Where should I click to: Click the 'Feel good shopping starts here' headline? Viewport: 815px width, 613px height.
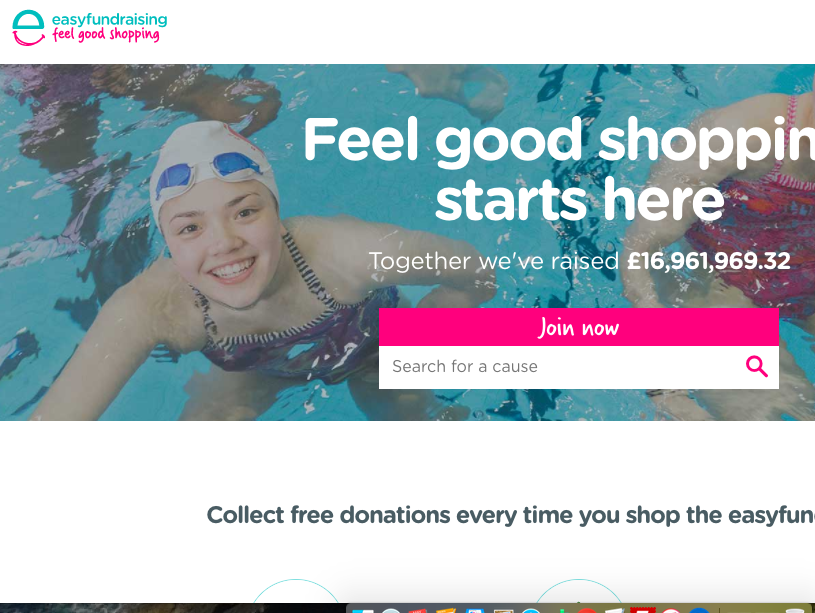tap(559, 168)
